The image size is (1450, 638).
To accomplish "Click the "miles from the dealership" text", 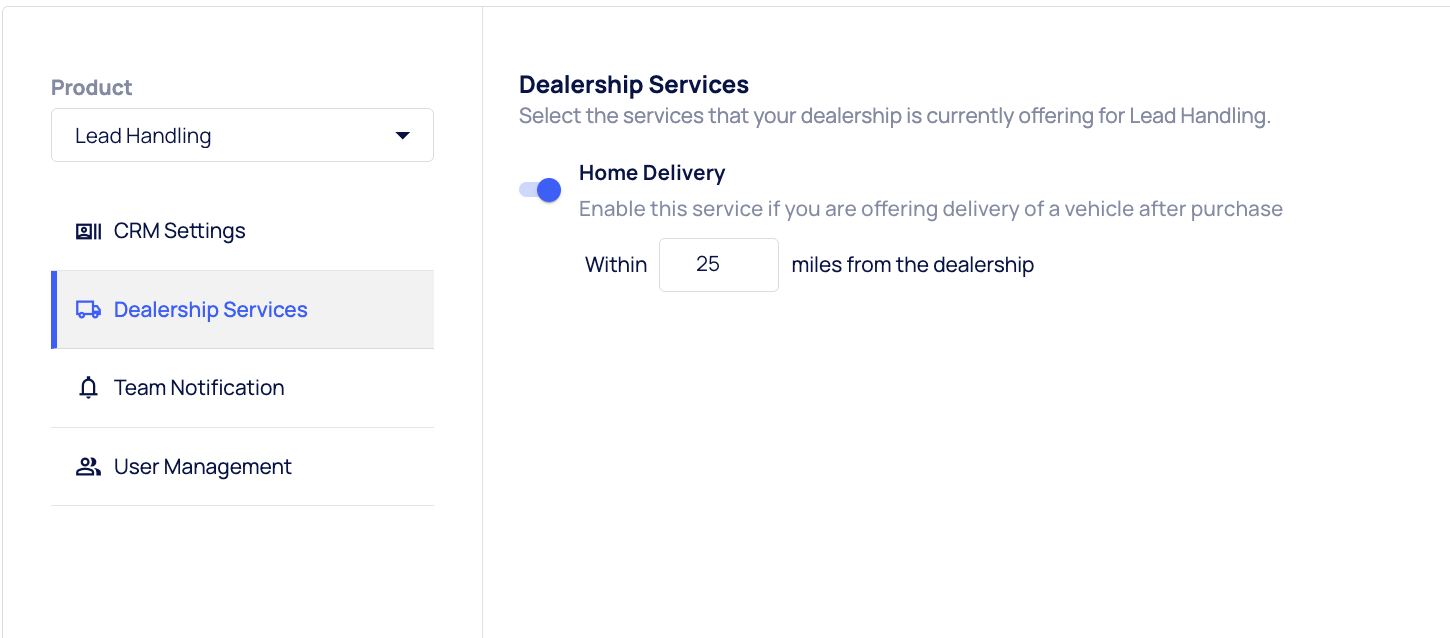I will coord(912,265).
